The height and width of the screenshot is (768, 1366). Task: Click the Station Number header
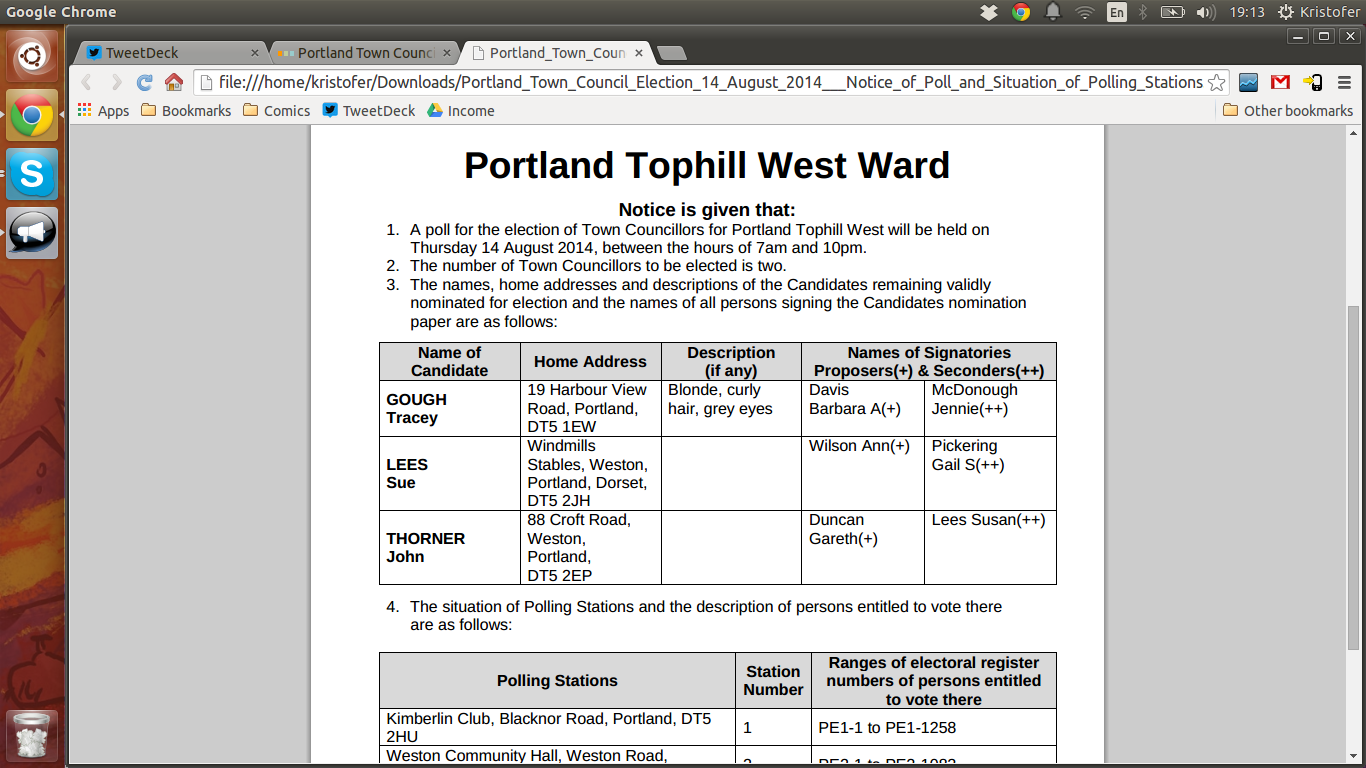click(773, 681)
